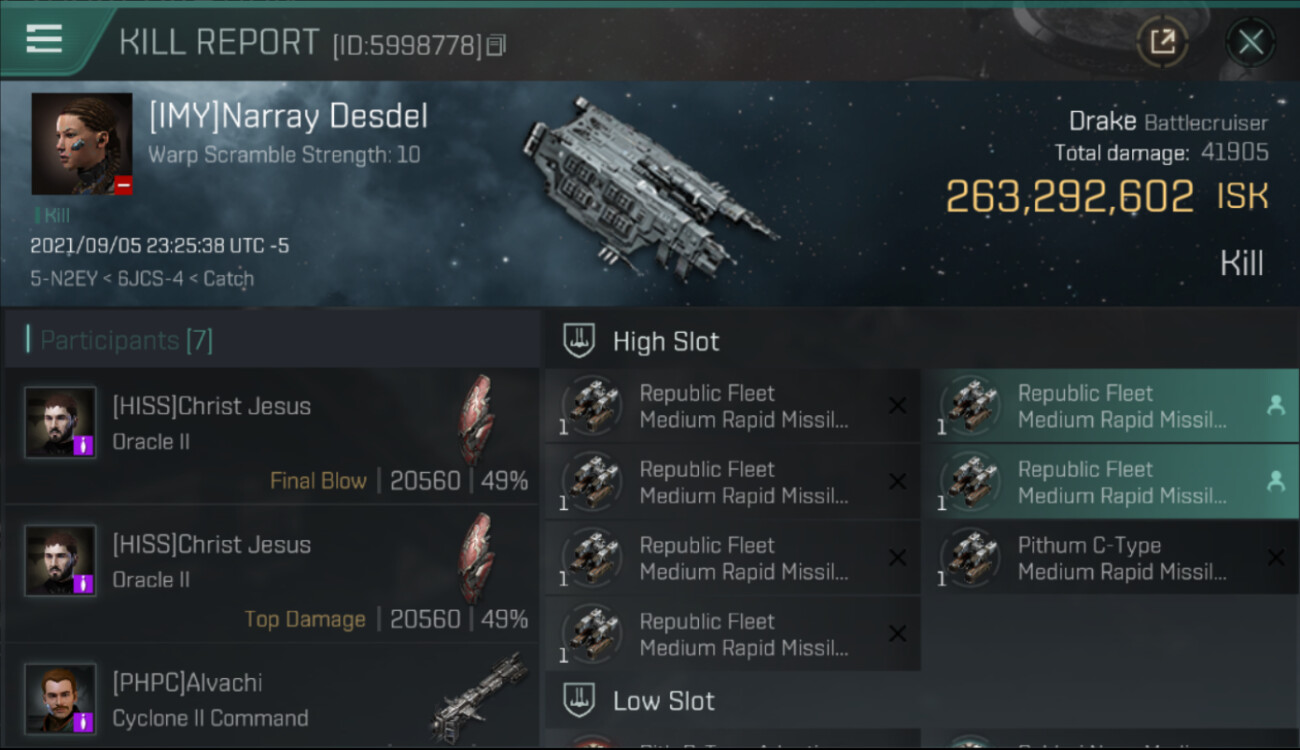Close the kill report window

tap(1250, 42)
